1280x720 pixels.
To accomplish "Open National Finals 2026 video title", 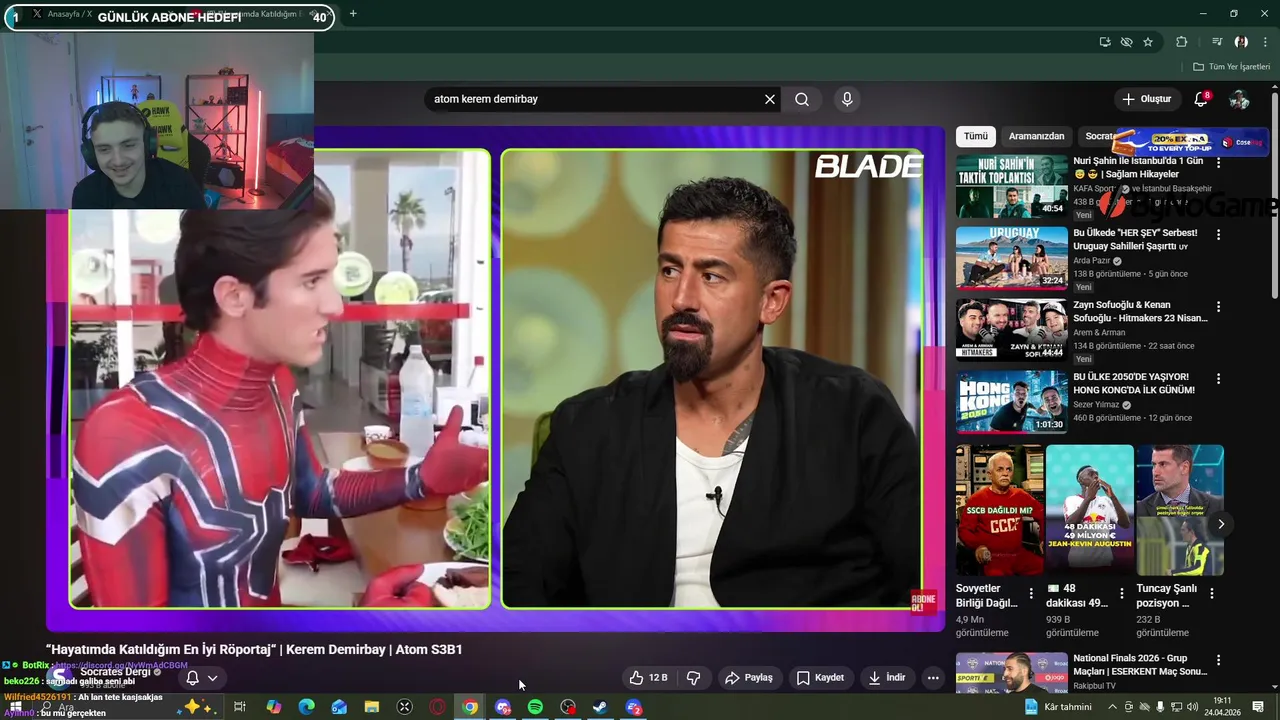I will 1140,665.
